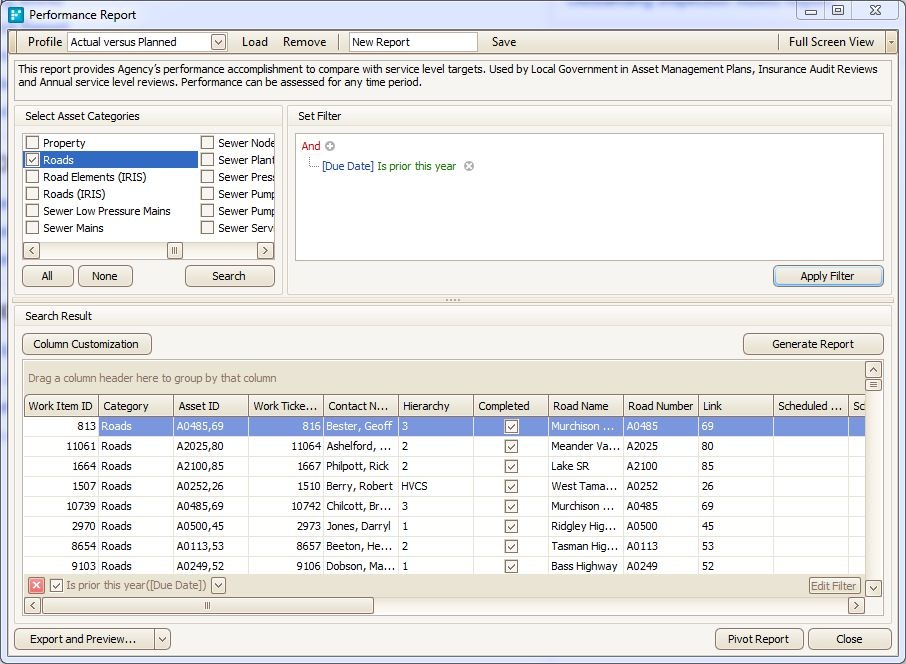Click the Generate Report button
This screenshot has height=664, width=906.
(812, 344)
